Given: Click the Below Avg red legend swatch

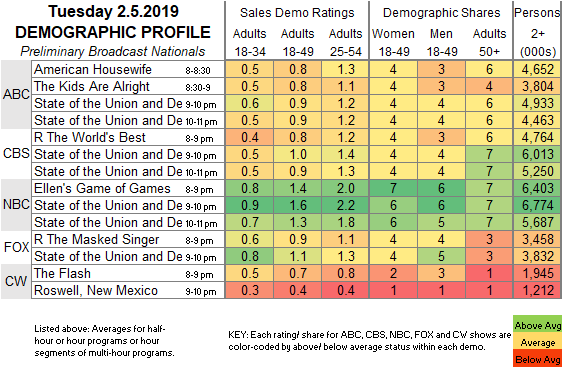Looking at the screenshot, I should pos(537,359).
